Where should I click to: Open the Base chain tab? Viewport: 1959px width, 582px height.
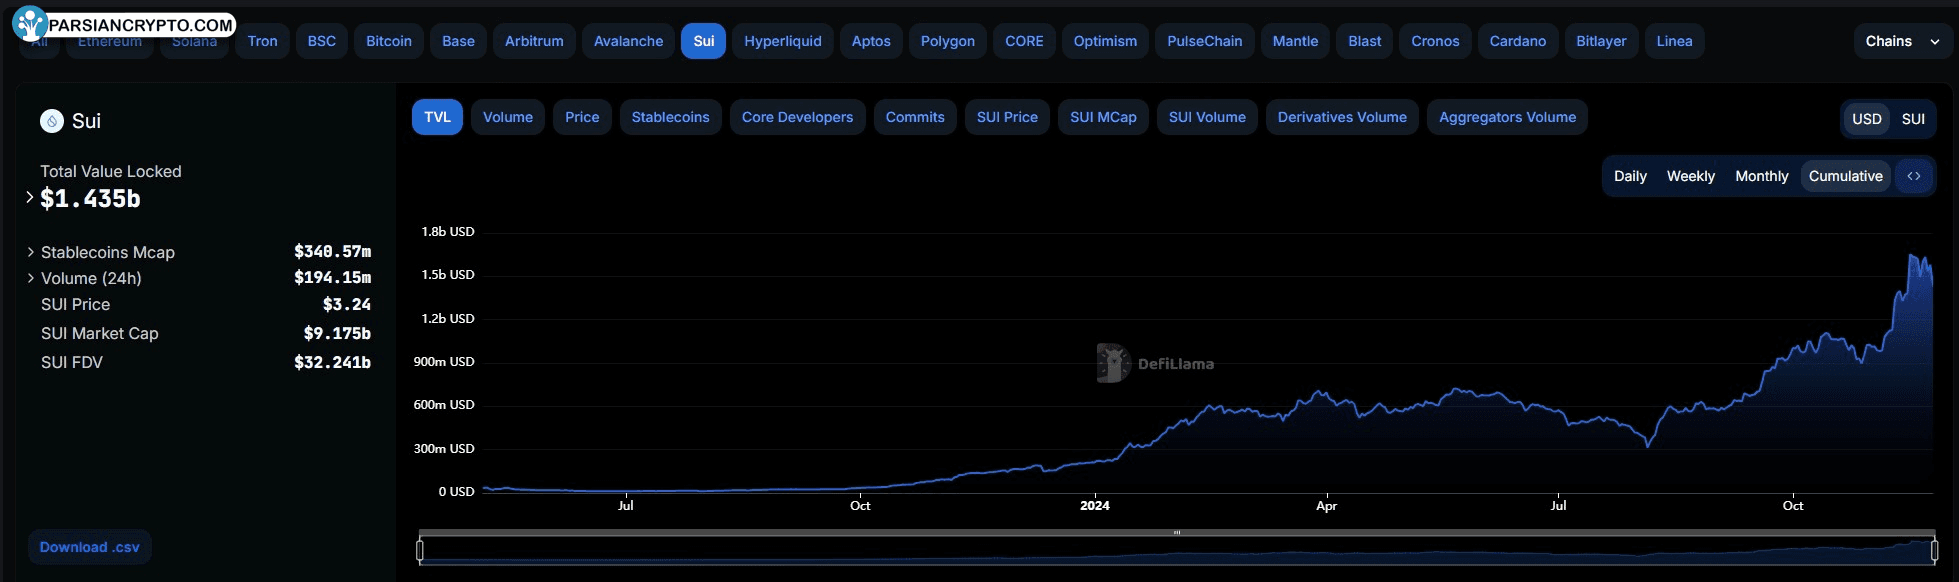458,41
